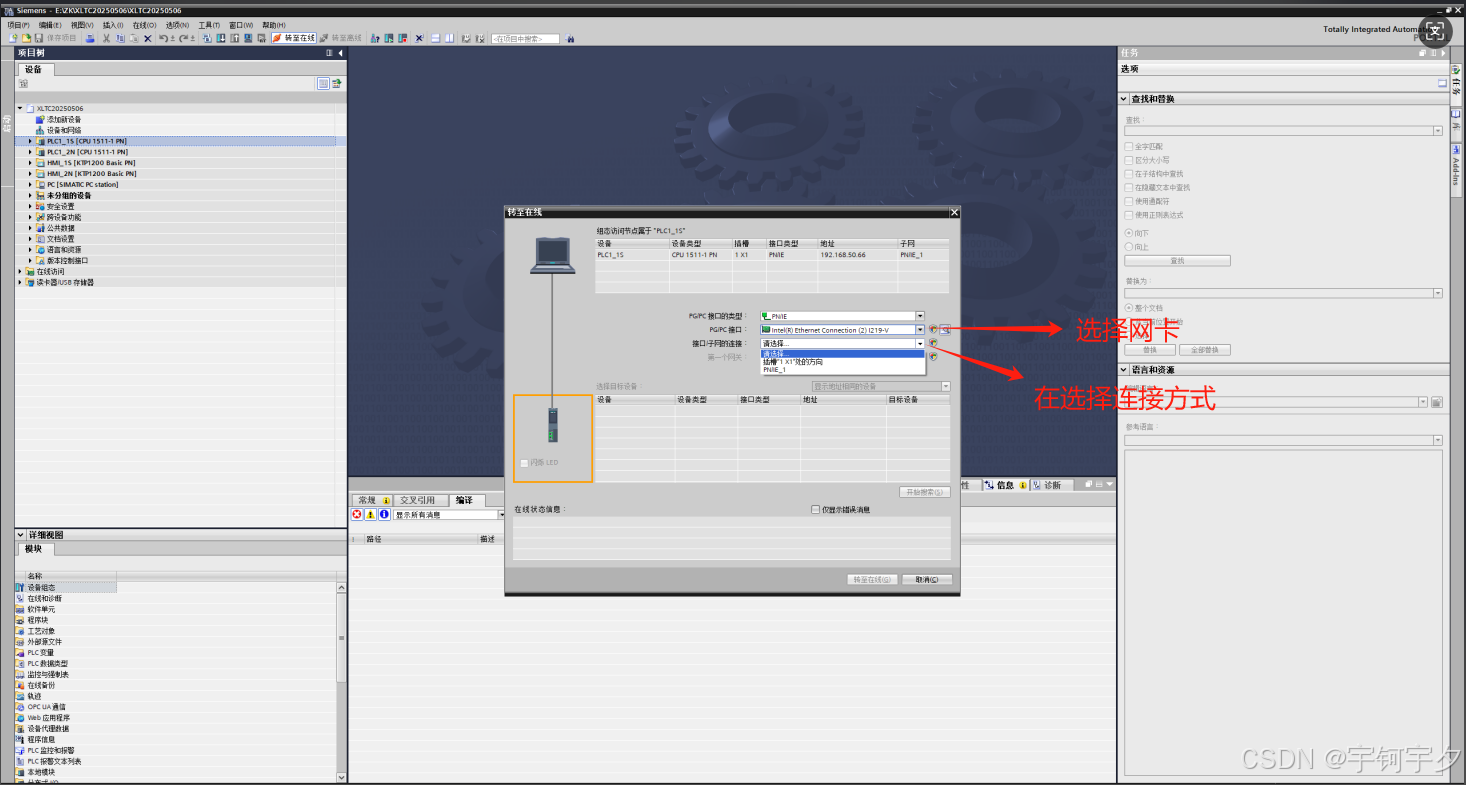Viewport: 1466px width, 785px height.
Task: Click the 转至在线 (Go online) toolbar button
Action: (x=294, y=38)
